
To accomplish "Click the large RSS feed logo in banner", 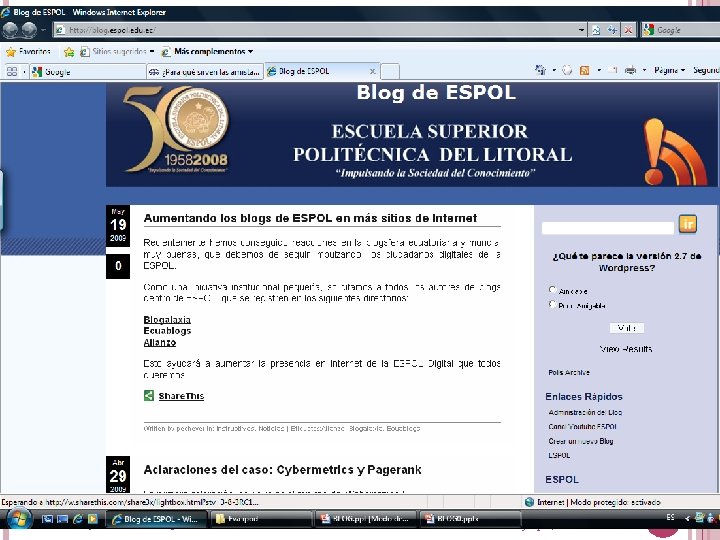I will [675, 152].
